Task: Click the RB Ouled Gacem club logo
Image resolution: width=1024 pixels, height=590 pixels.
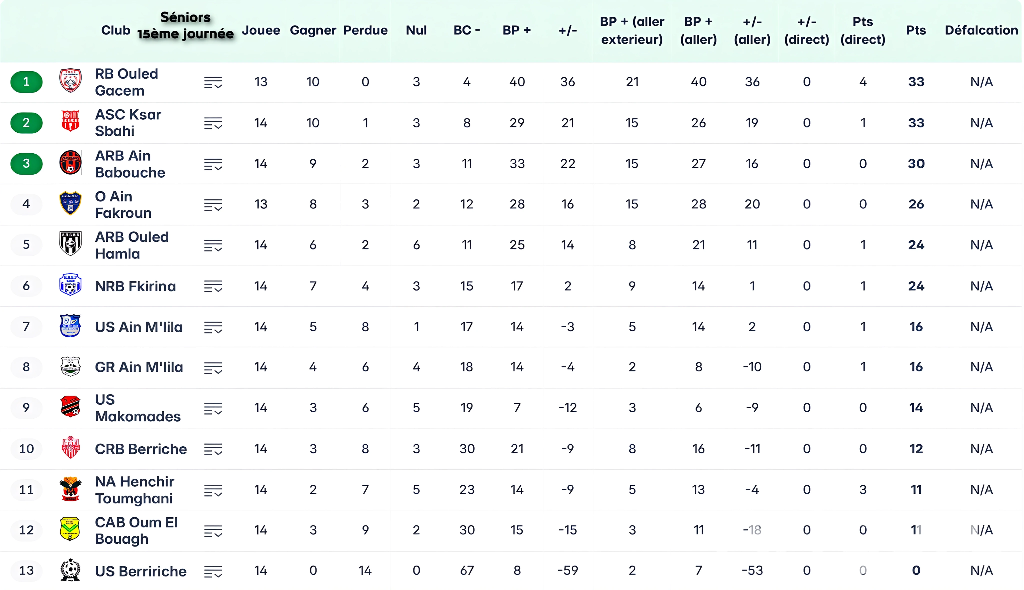Action: 70,82
